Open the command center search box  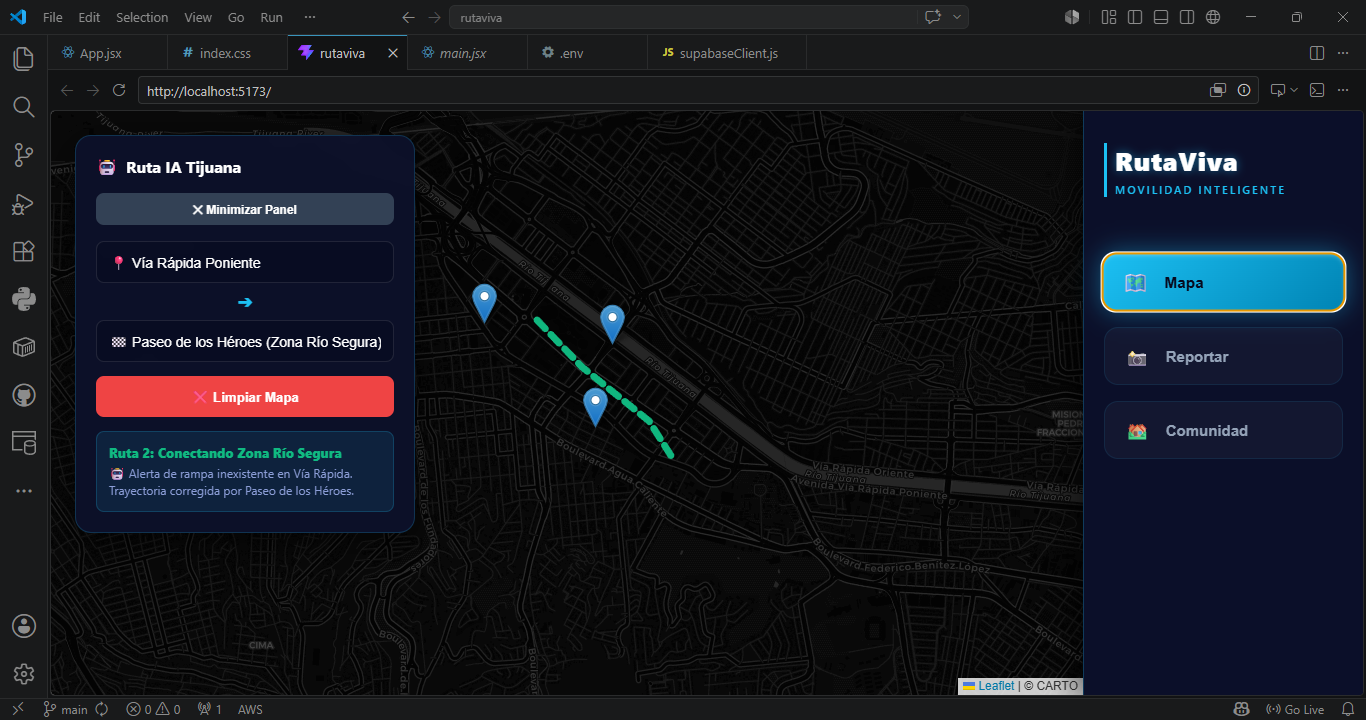coord(683,17)
